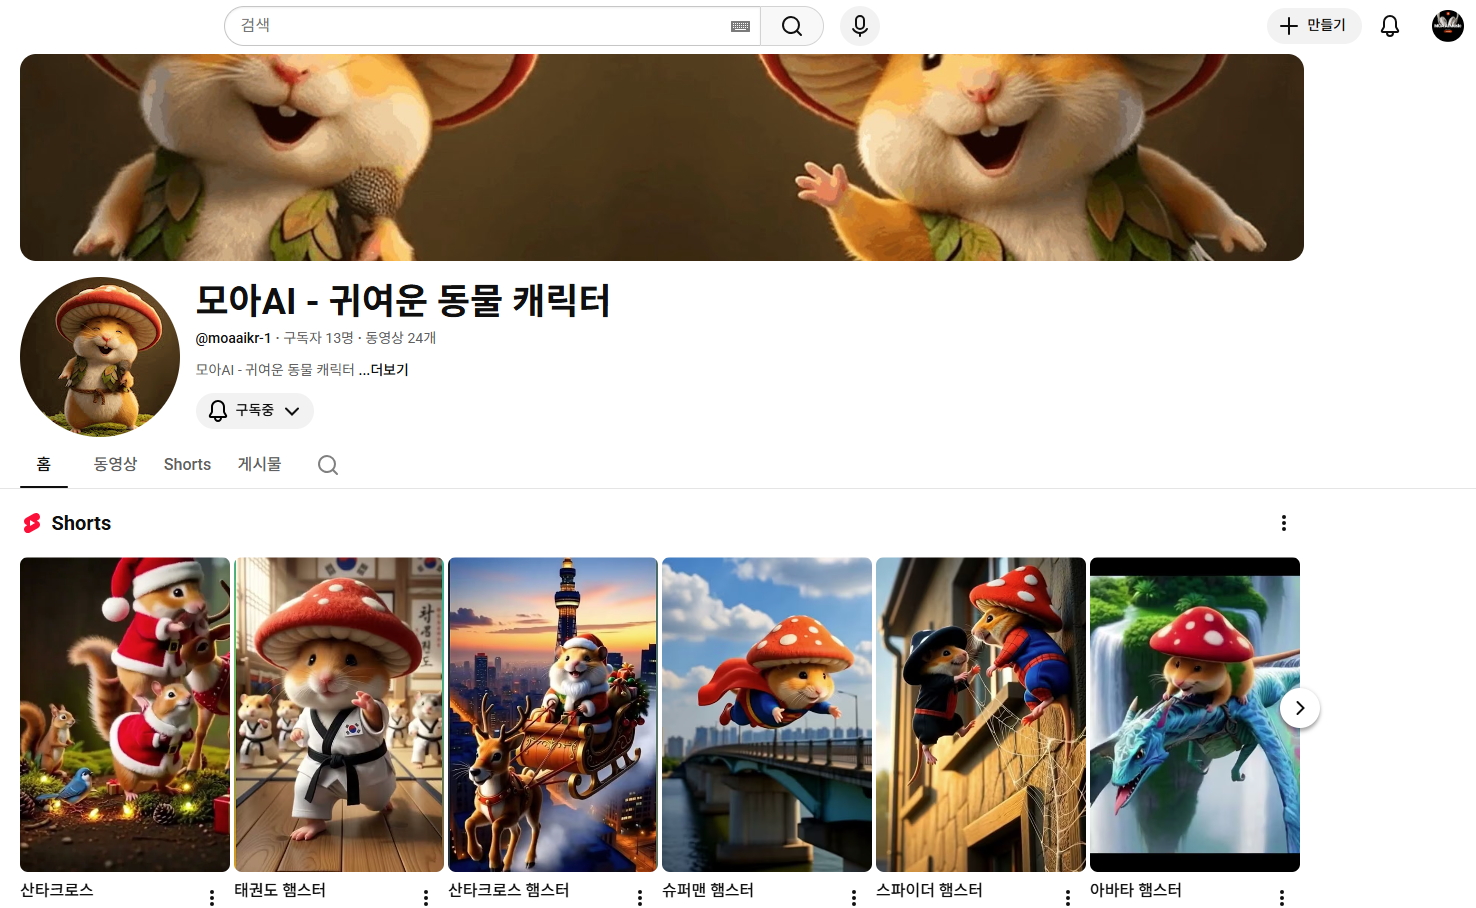Open the three-dot menu on 태권도 햄스터
This screenshot has width=1476, height=908.
pos(425,897)
